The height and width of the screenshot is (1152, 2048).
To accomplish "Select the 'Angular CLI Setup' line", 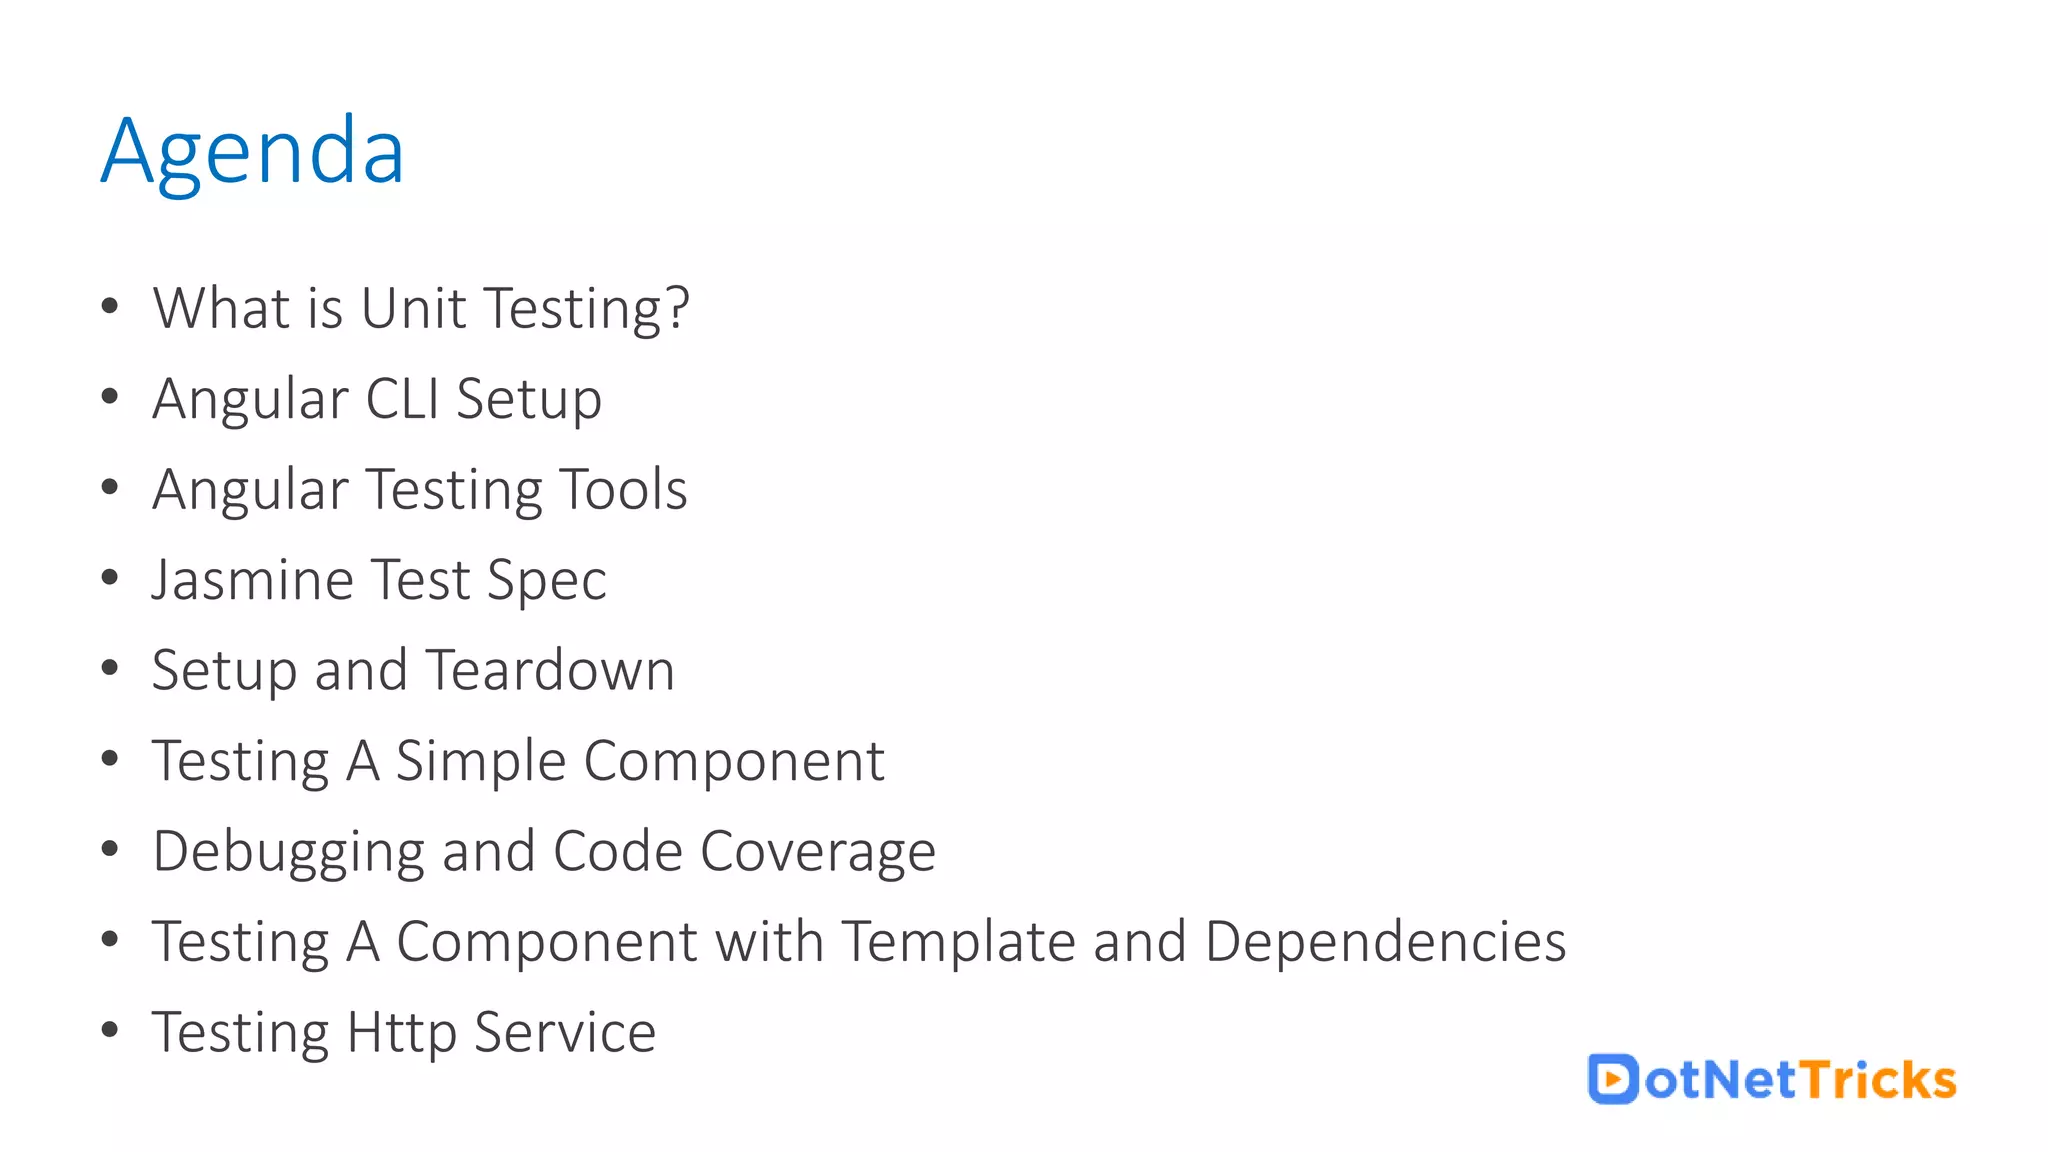I will pos(377,400).
